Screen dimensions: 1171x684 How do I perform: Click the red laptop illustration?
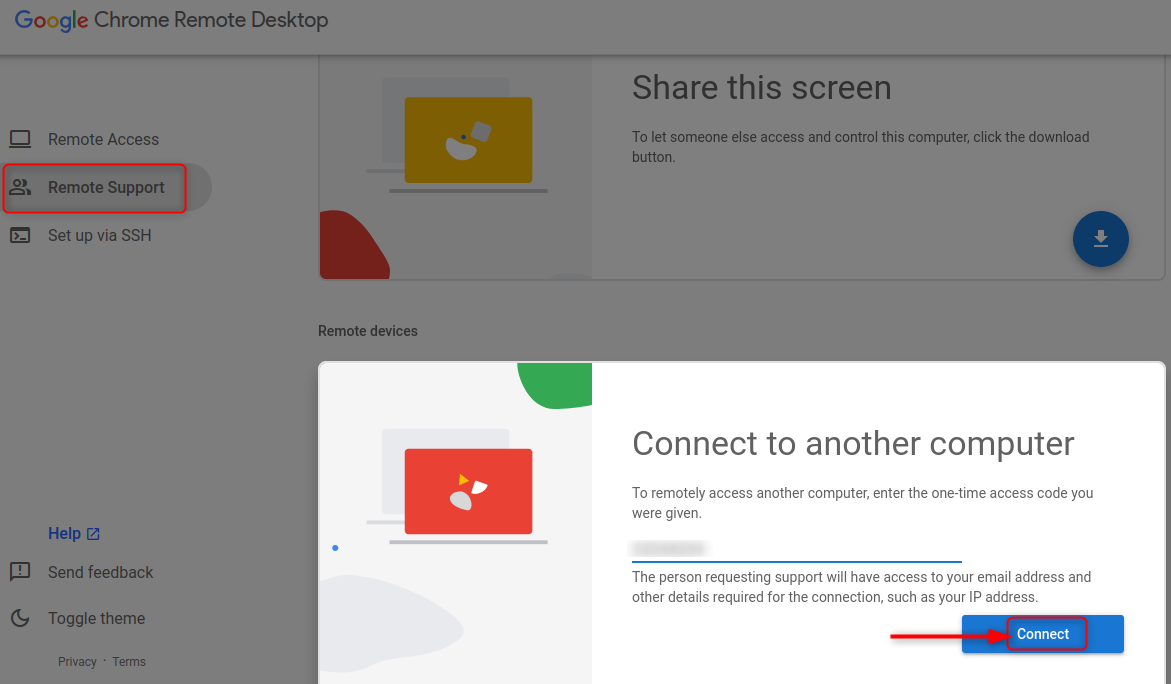point(468,491)
